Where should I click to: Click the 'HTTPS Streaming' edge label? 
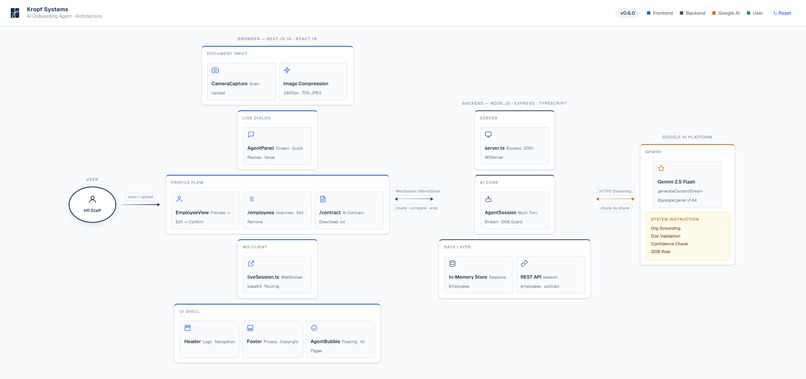[x=615, y=191]
